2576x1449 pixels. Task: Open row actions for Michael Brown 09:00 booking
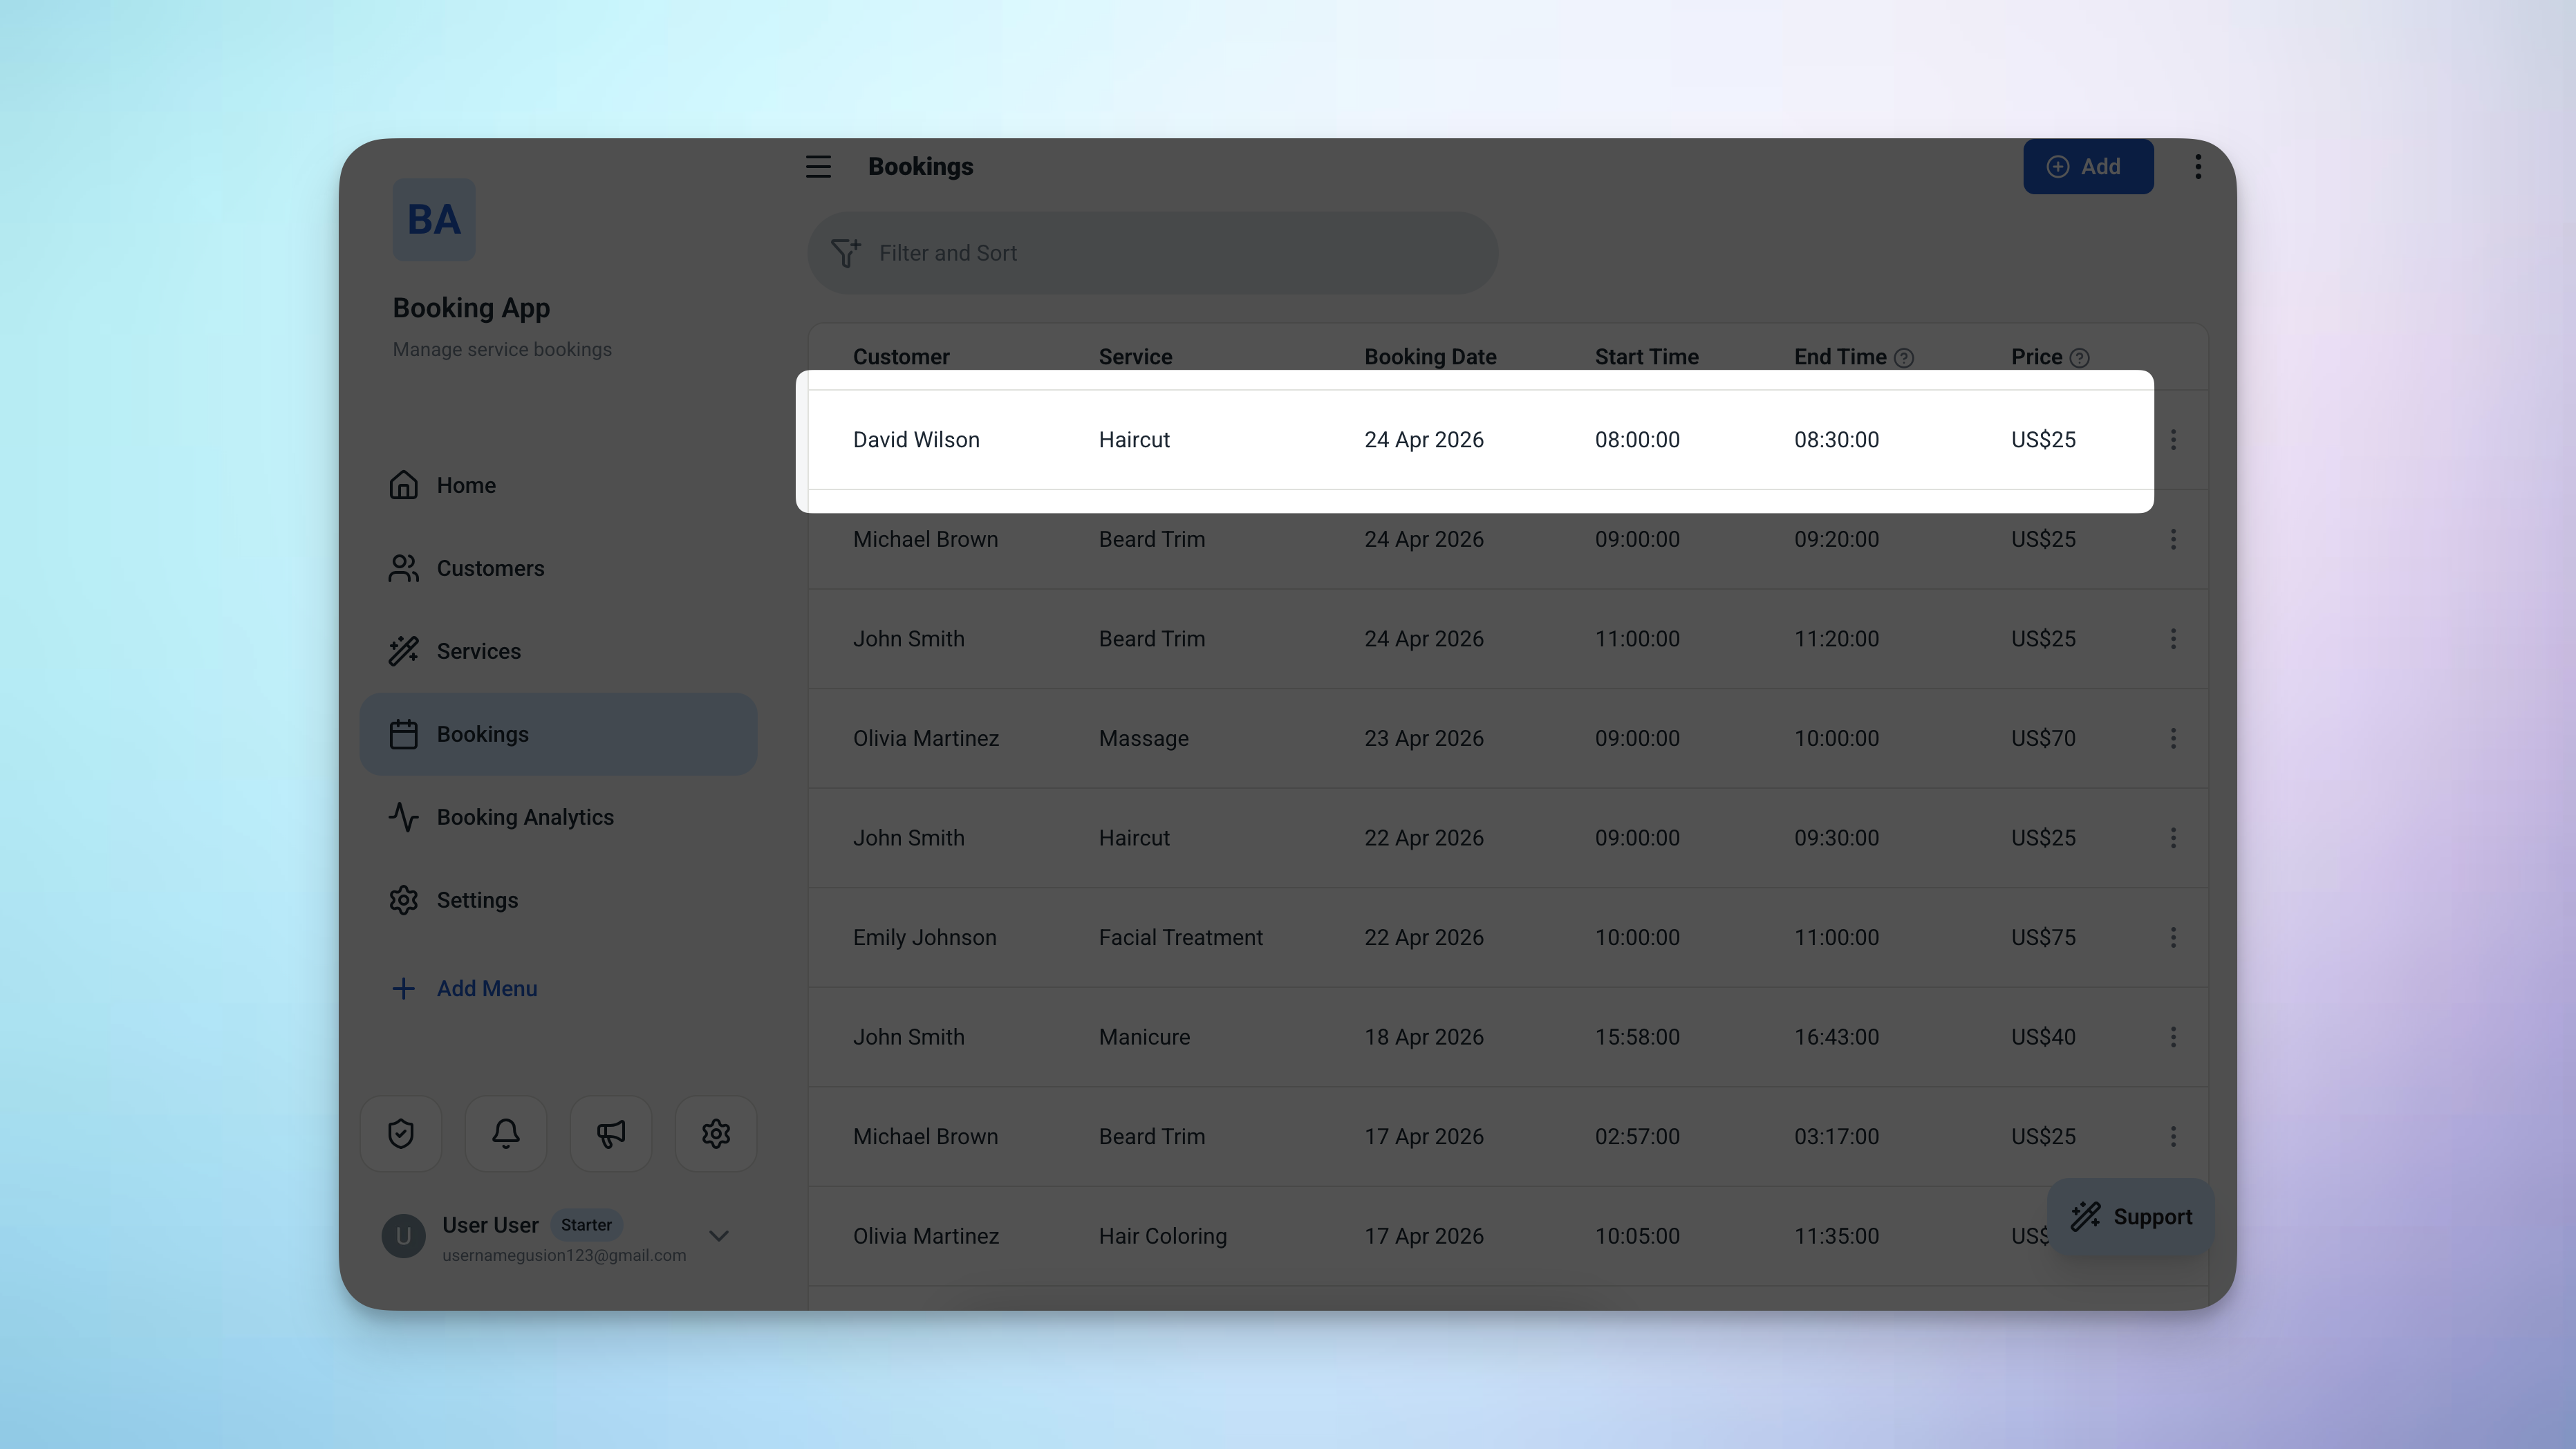2173,540
